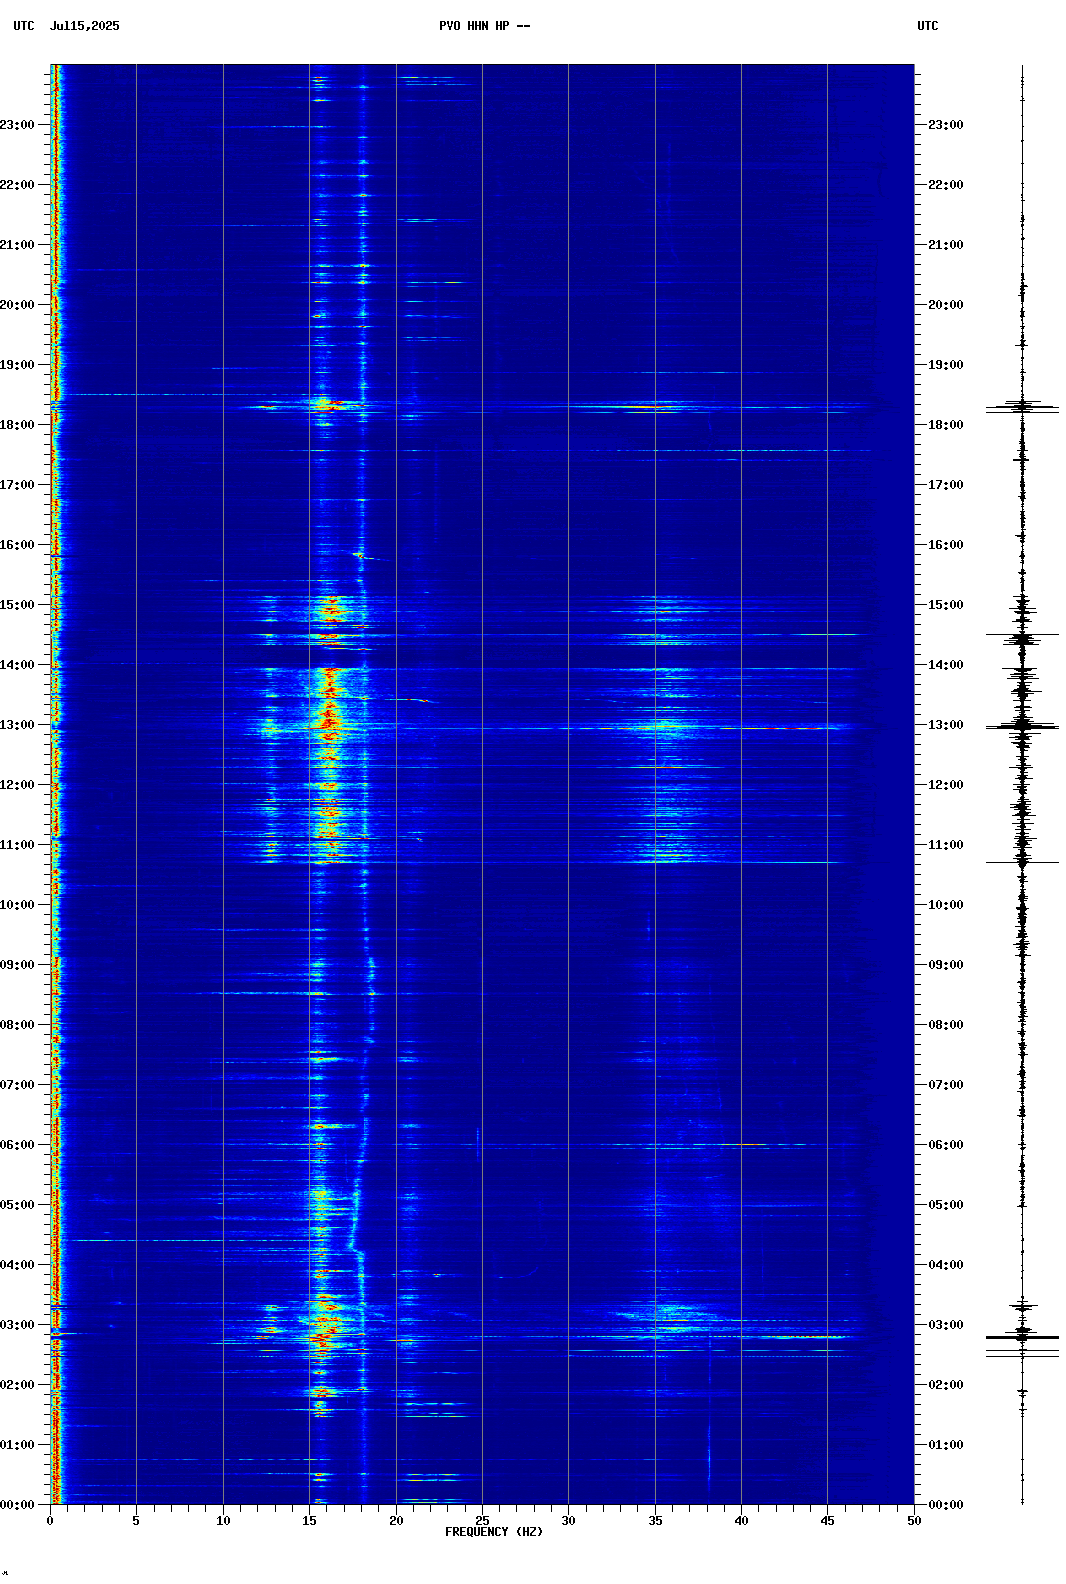1066x1584 pixels.
Task: Click the 08:00 label on the right time axis
Action: (x=946, y=1025)
